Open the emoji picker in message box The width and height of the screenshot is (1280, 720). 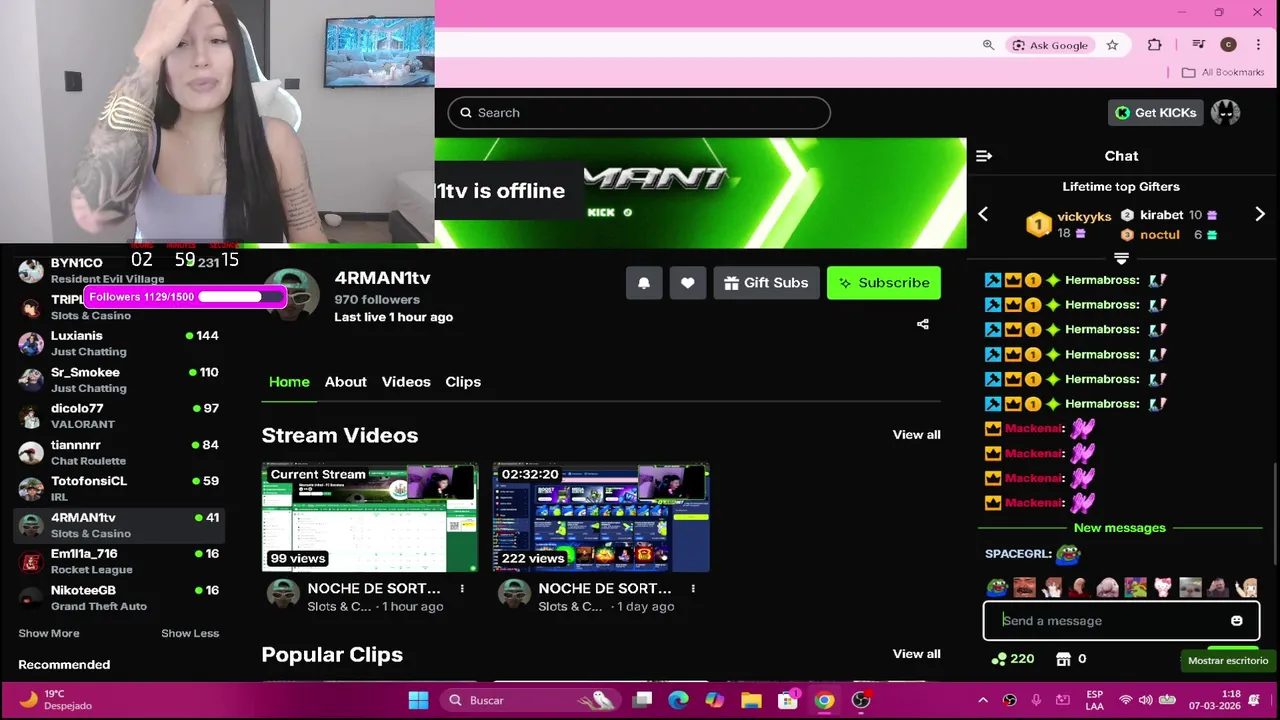1237,621
